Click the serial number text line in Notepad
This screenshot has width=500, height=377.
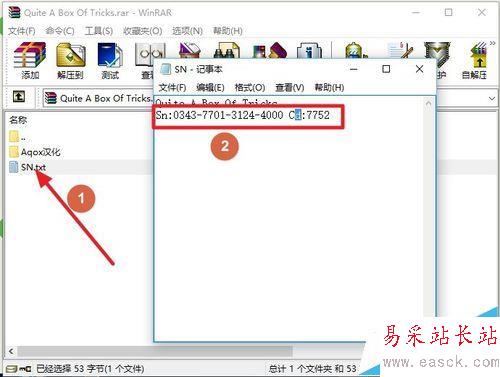(243, 115)
